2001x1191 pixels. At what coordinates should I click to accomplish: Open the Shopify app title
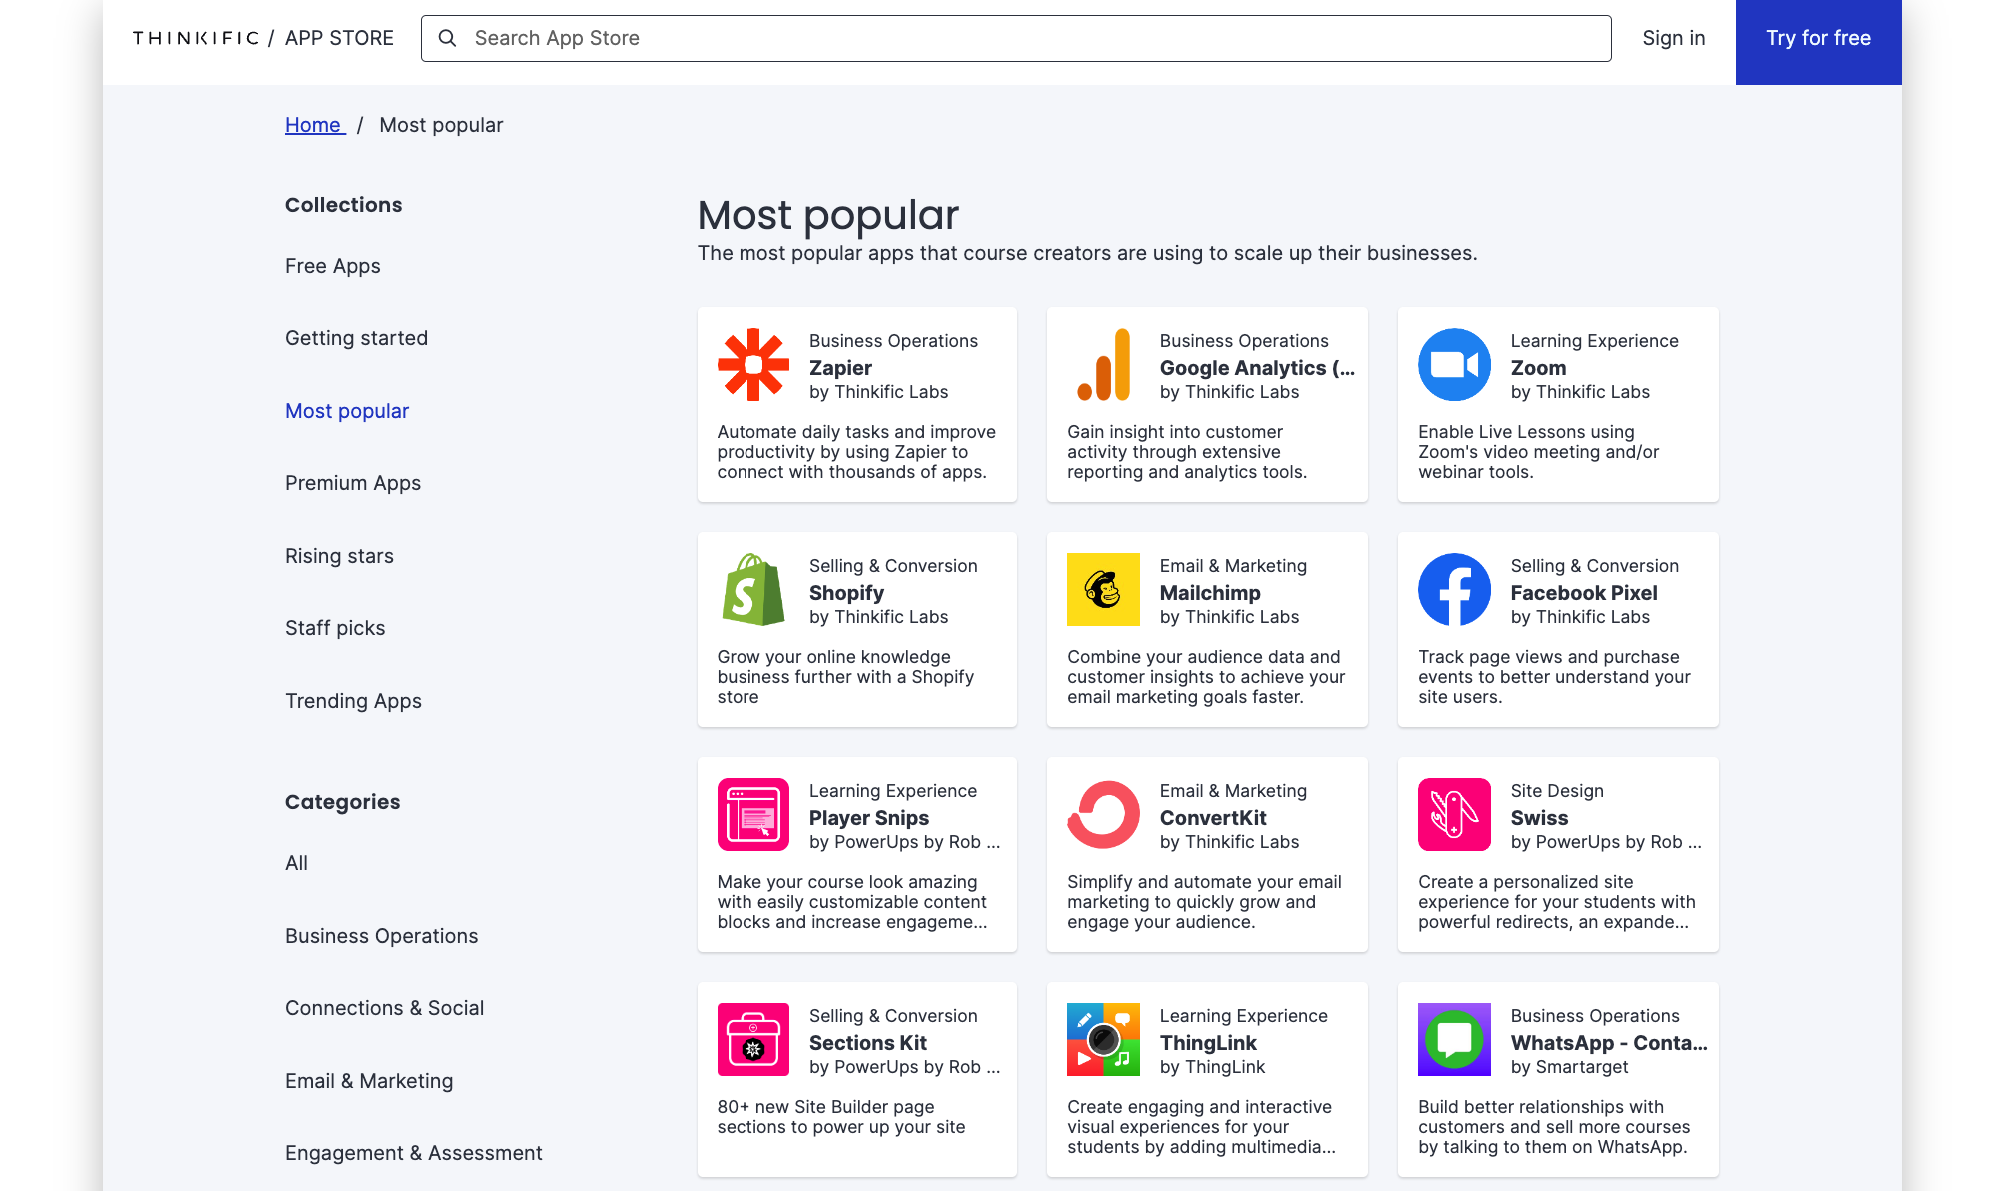point(846,593)
